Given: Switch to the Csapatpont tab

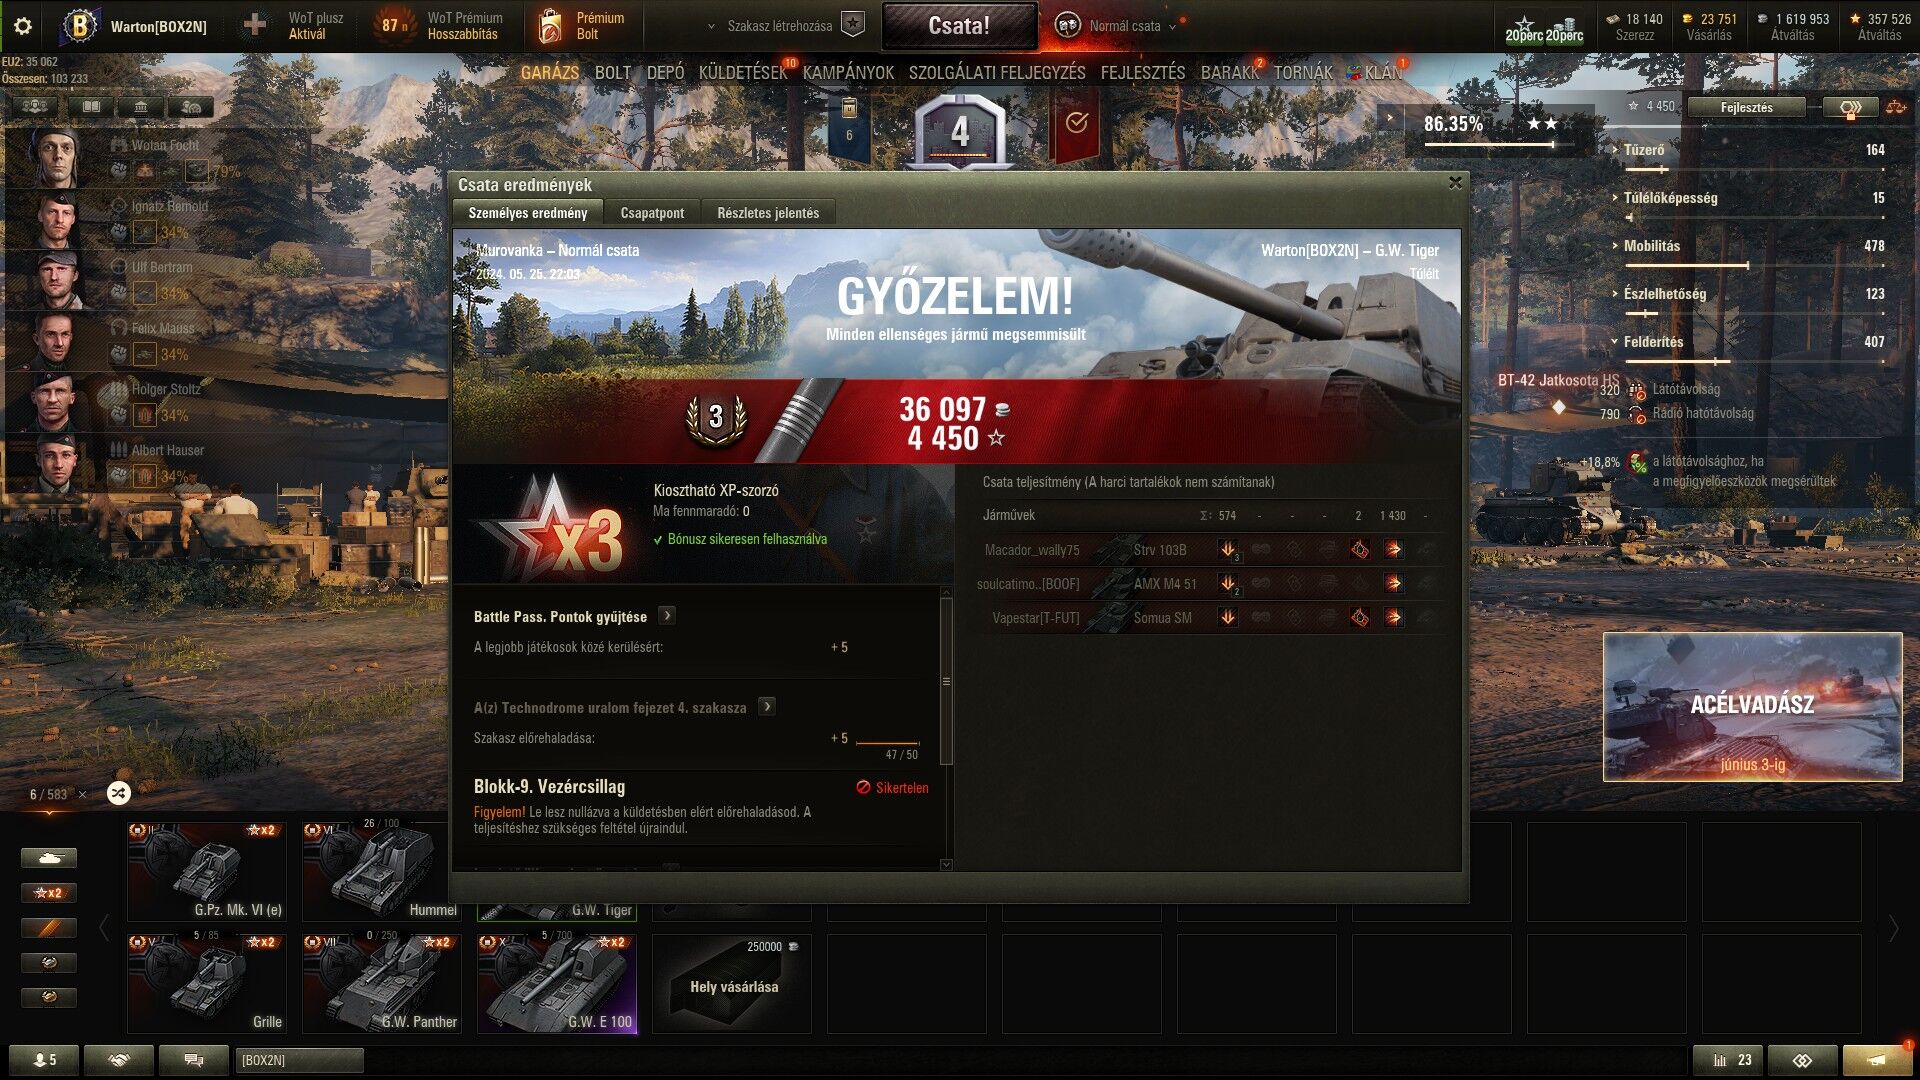Looking at the screenshot, I should (652, 213).
